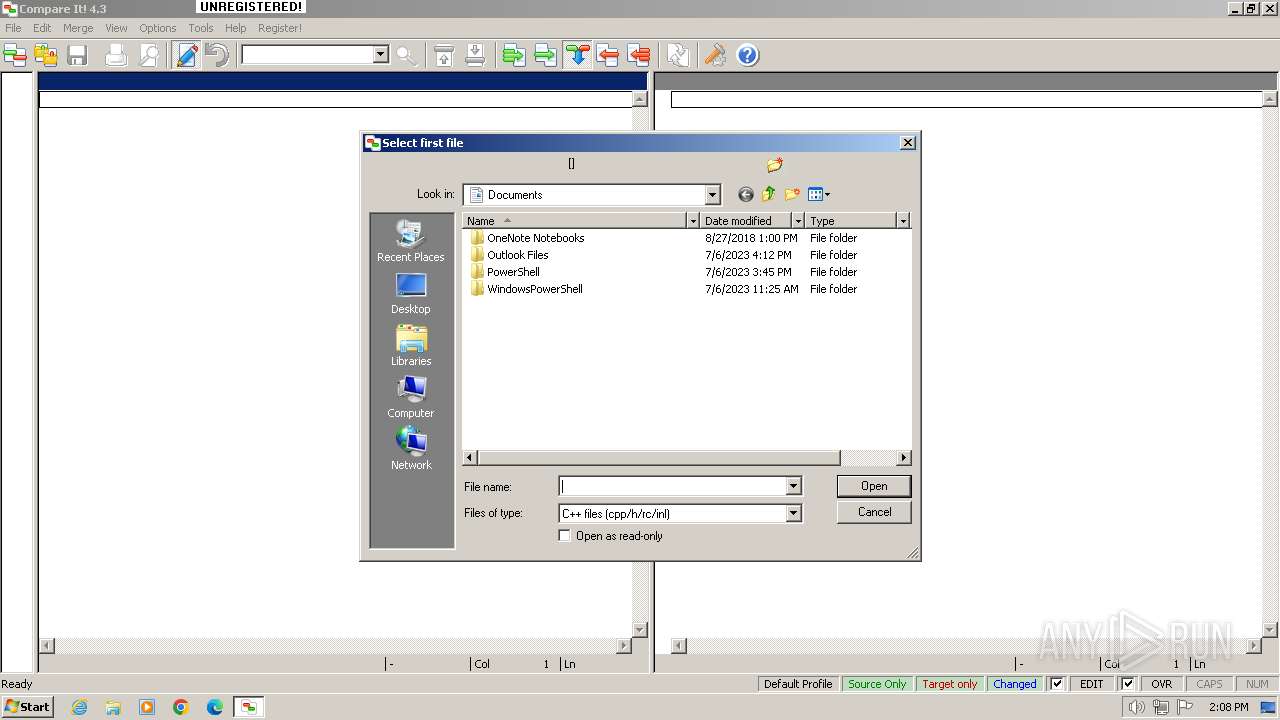The width and height of the screenshot is (1280, 720).
Task: Select the OneNote Notebooks folder
Action: click(535, 238)
